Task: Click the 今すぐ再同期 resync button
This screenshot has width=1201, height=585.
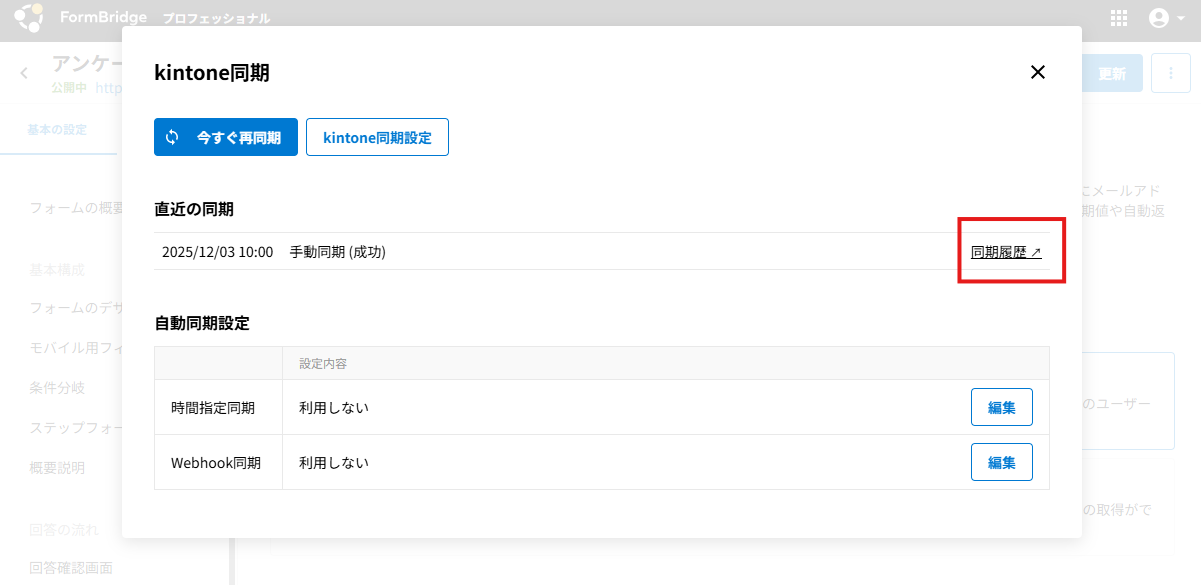Action: pyautogui.click(x=226, y=138)
